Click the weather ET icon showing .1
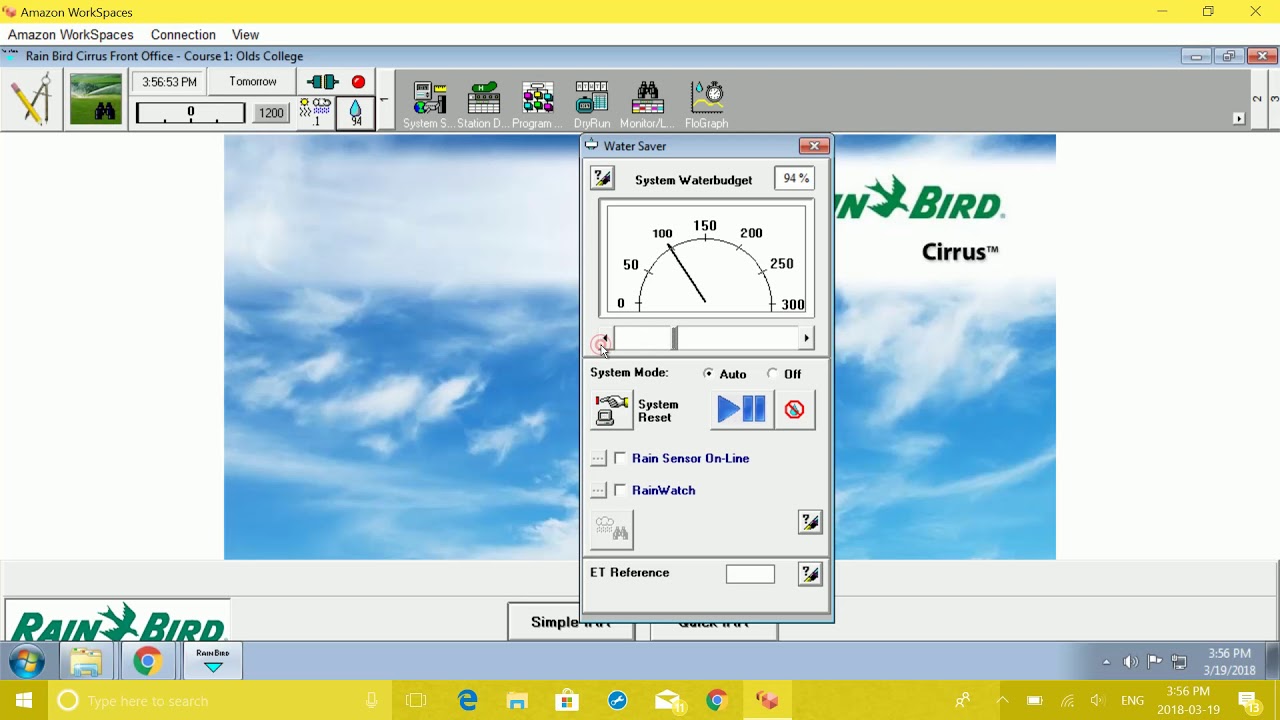The height and width of the screenshot is (720, 1280). [316, 112]
